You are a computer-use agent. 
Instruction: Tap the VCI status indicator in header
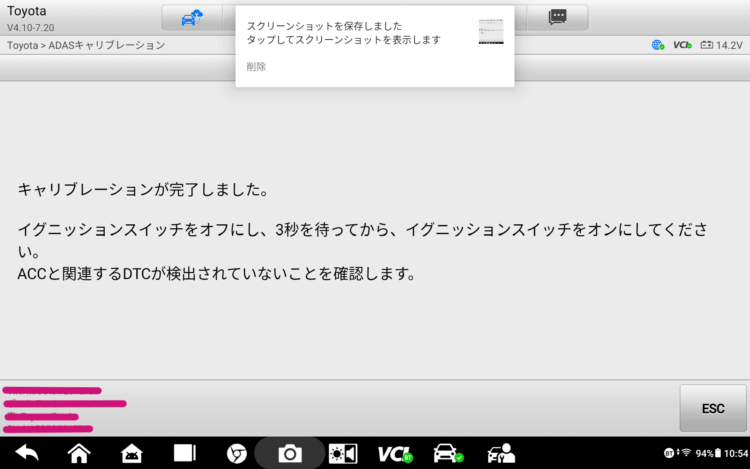click(682, 46)
